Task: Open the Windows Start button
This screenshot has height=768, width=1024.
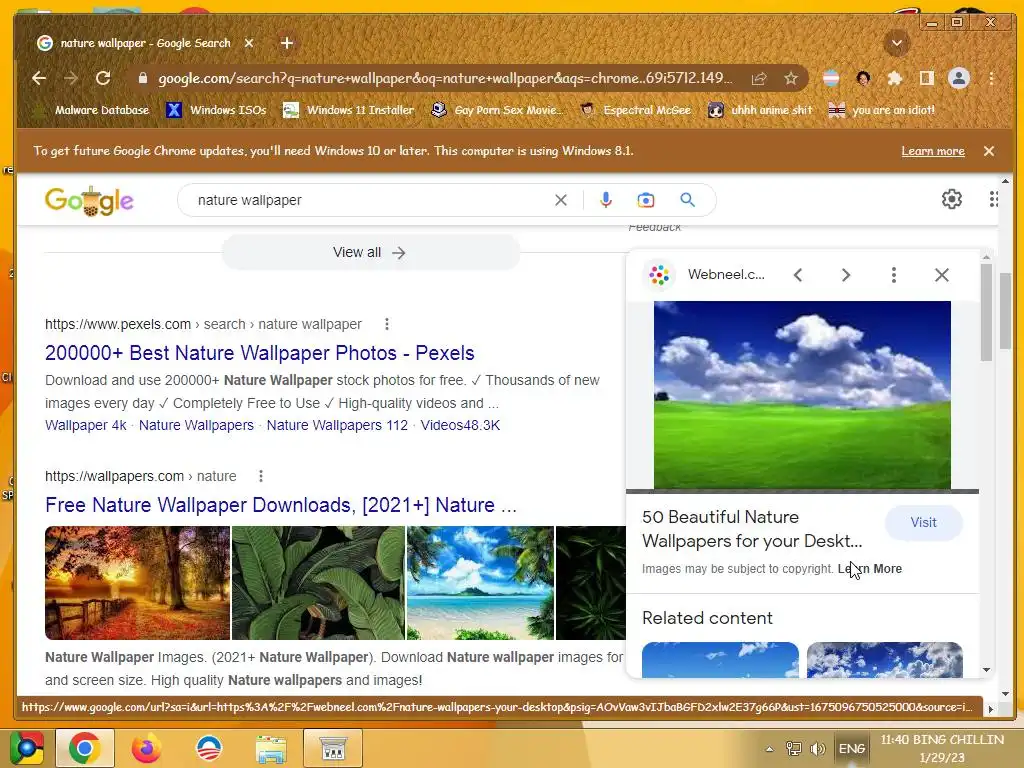Action: [x=25, y=748]
